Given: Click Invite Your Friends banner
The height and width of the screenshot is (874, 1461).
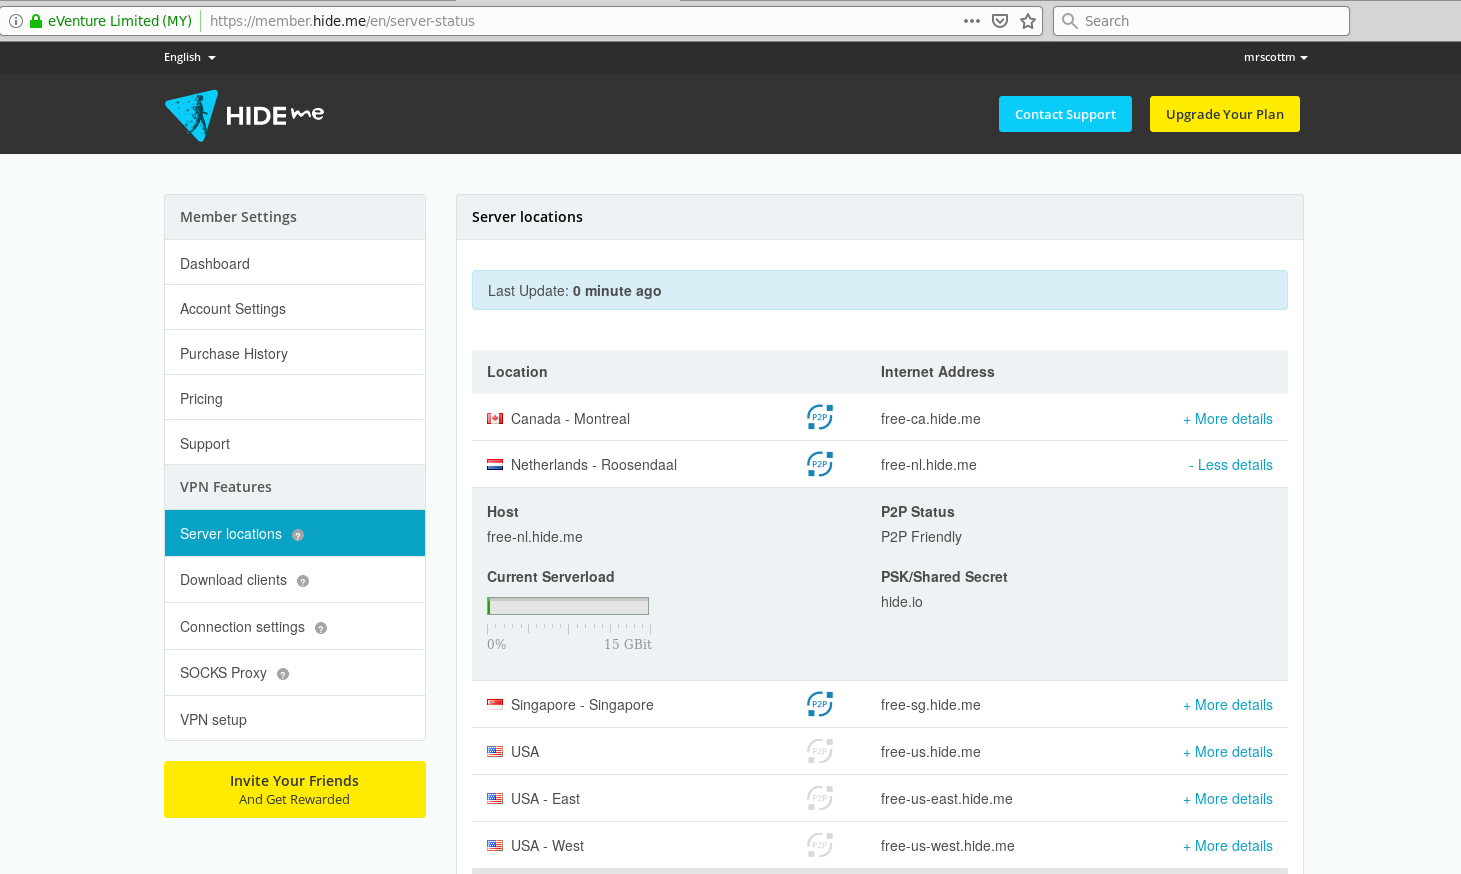Looking at the screenshot, I should [x=295, y=789].
